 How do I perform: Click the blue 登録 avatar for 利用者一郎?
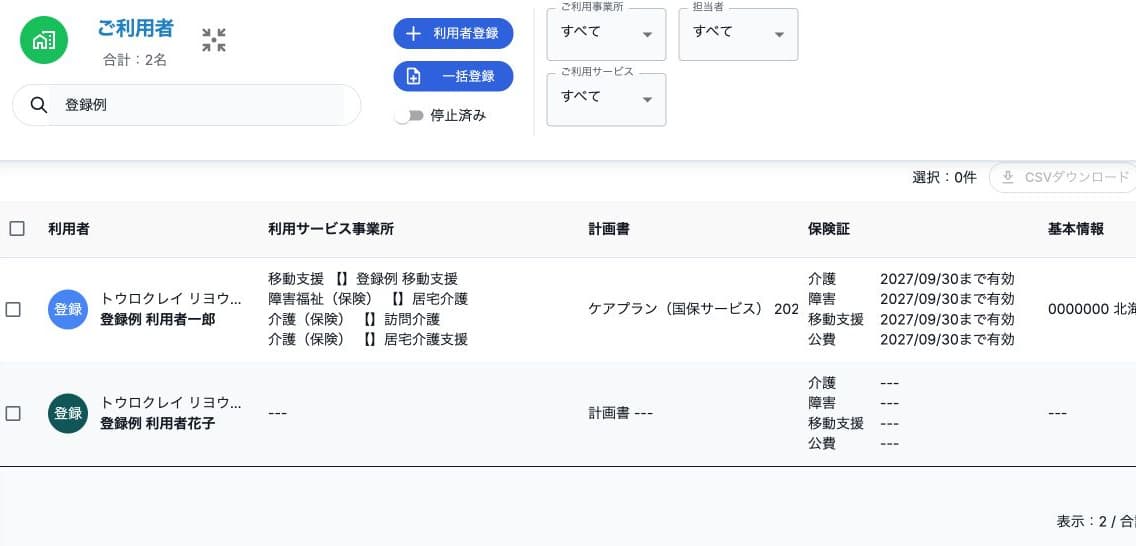click(x=68, y=309)
